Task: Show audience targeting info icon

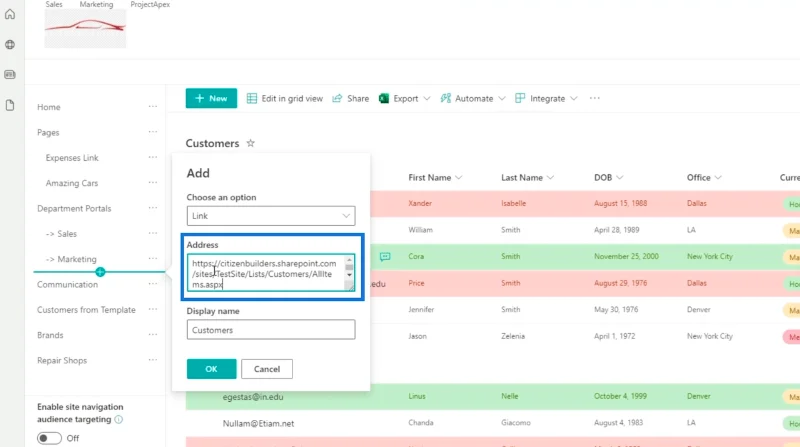Action: [118, 419]
